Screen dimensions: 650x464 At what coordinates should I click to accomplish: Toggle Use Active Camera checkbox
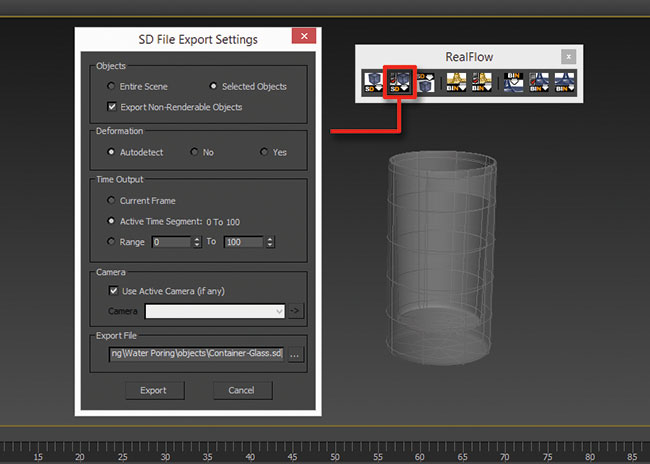(113, 291)
